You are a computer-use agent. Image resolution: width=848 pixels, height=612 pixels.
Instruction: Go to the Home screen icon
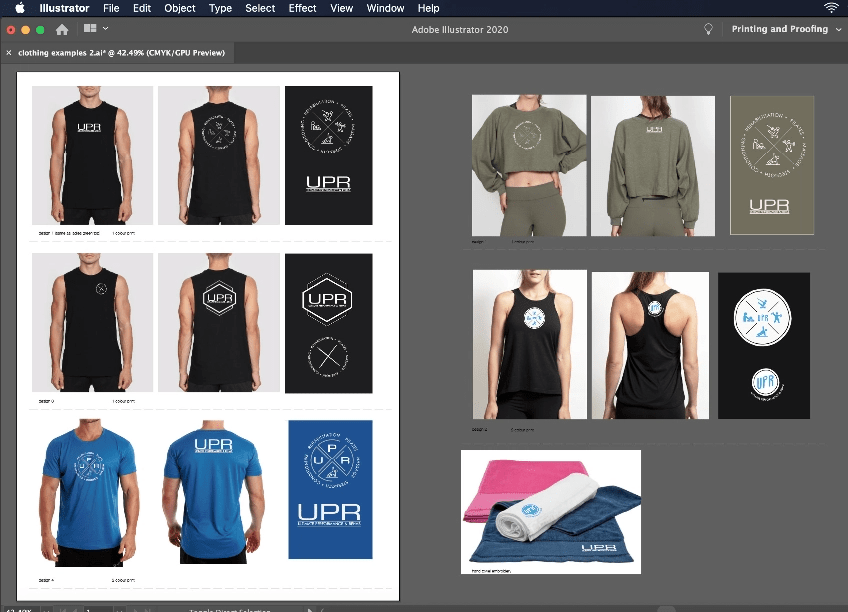pos(62,29)
